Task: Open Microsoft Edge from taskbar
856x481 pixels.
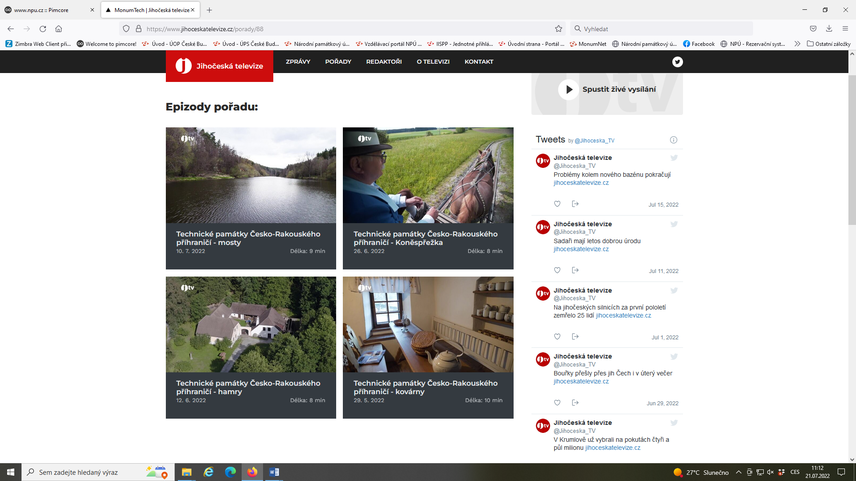Action: click(230, 472)
